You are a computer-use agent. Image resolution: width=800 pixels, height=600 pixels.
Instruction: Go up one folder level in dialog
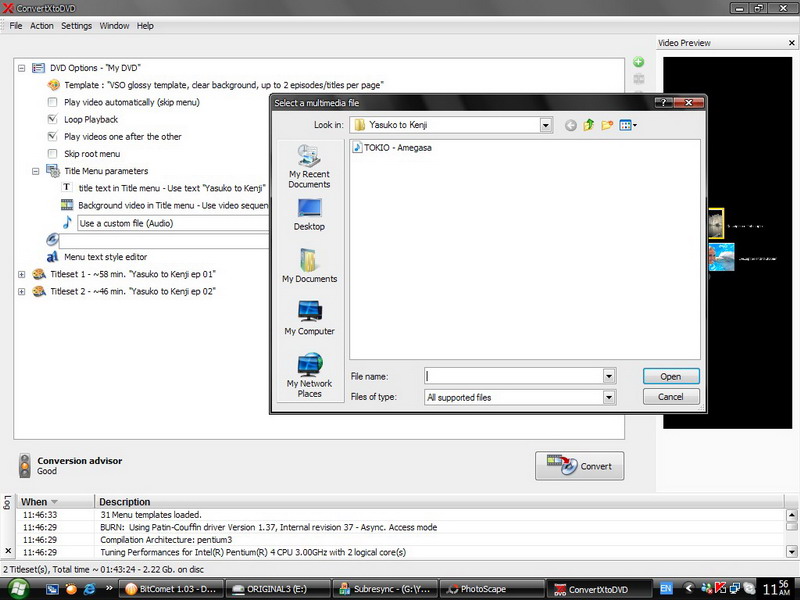tap(589, 125)
